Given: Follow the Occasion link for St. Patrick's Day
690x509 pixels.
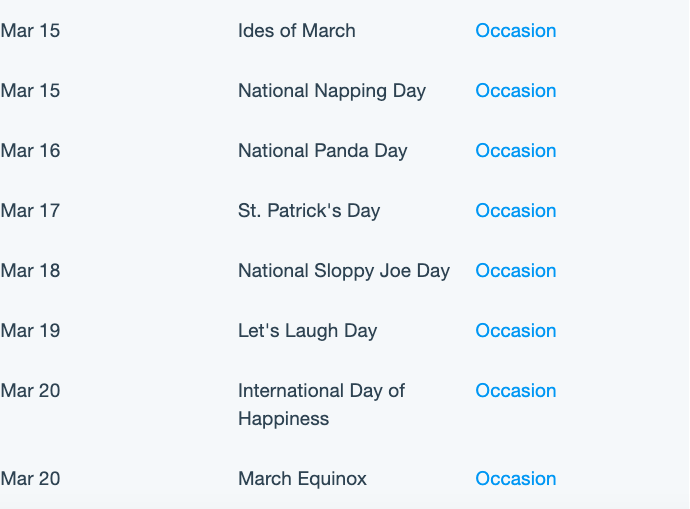Looking at the screenshot, I should 516,210.
